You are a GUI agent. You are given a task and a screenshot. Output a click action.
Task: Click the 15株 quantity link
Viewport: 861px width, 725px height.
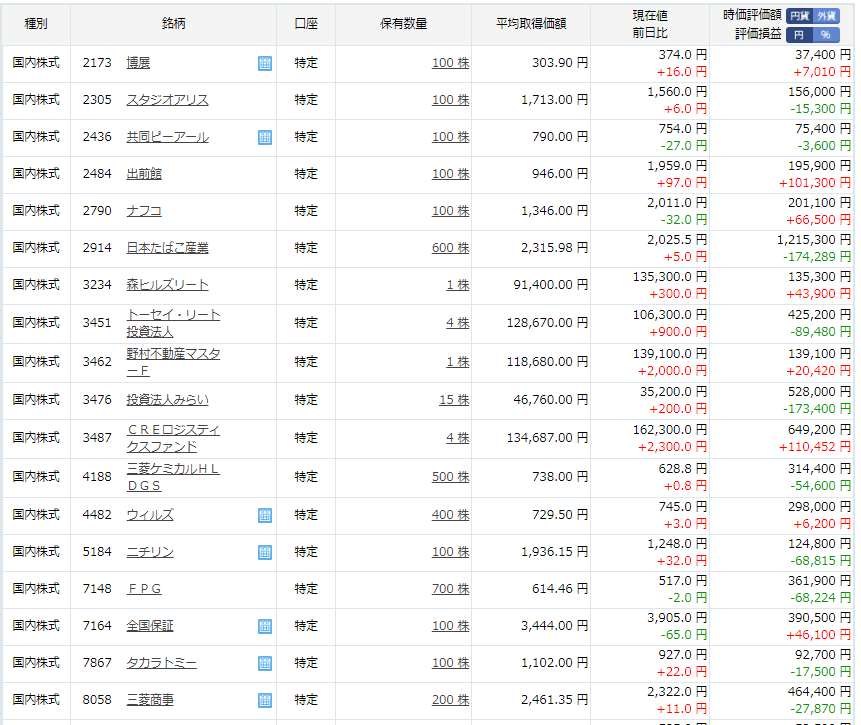coord(454,400)
